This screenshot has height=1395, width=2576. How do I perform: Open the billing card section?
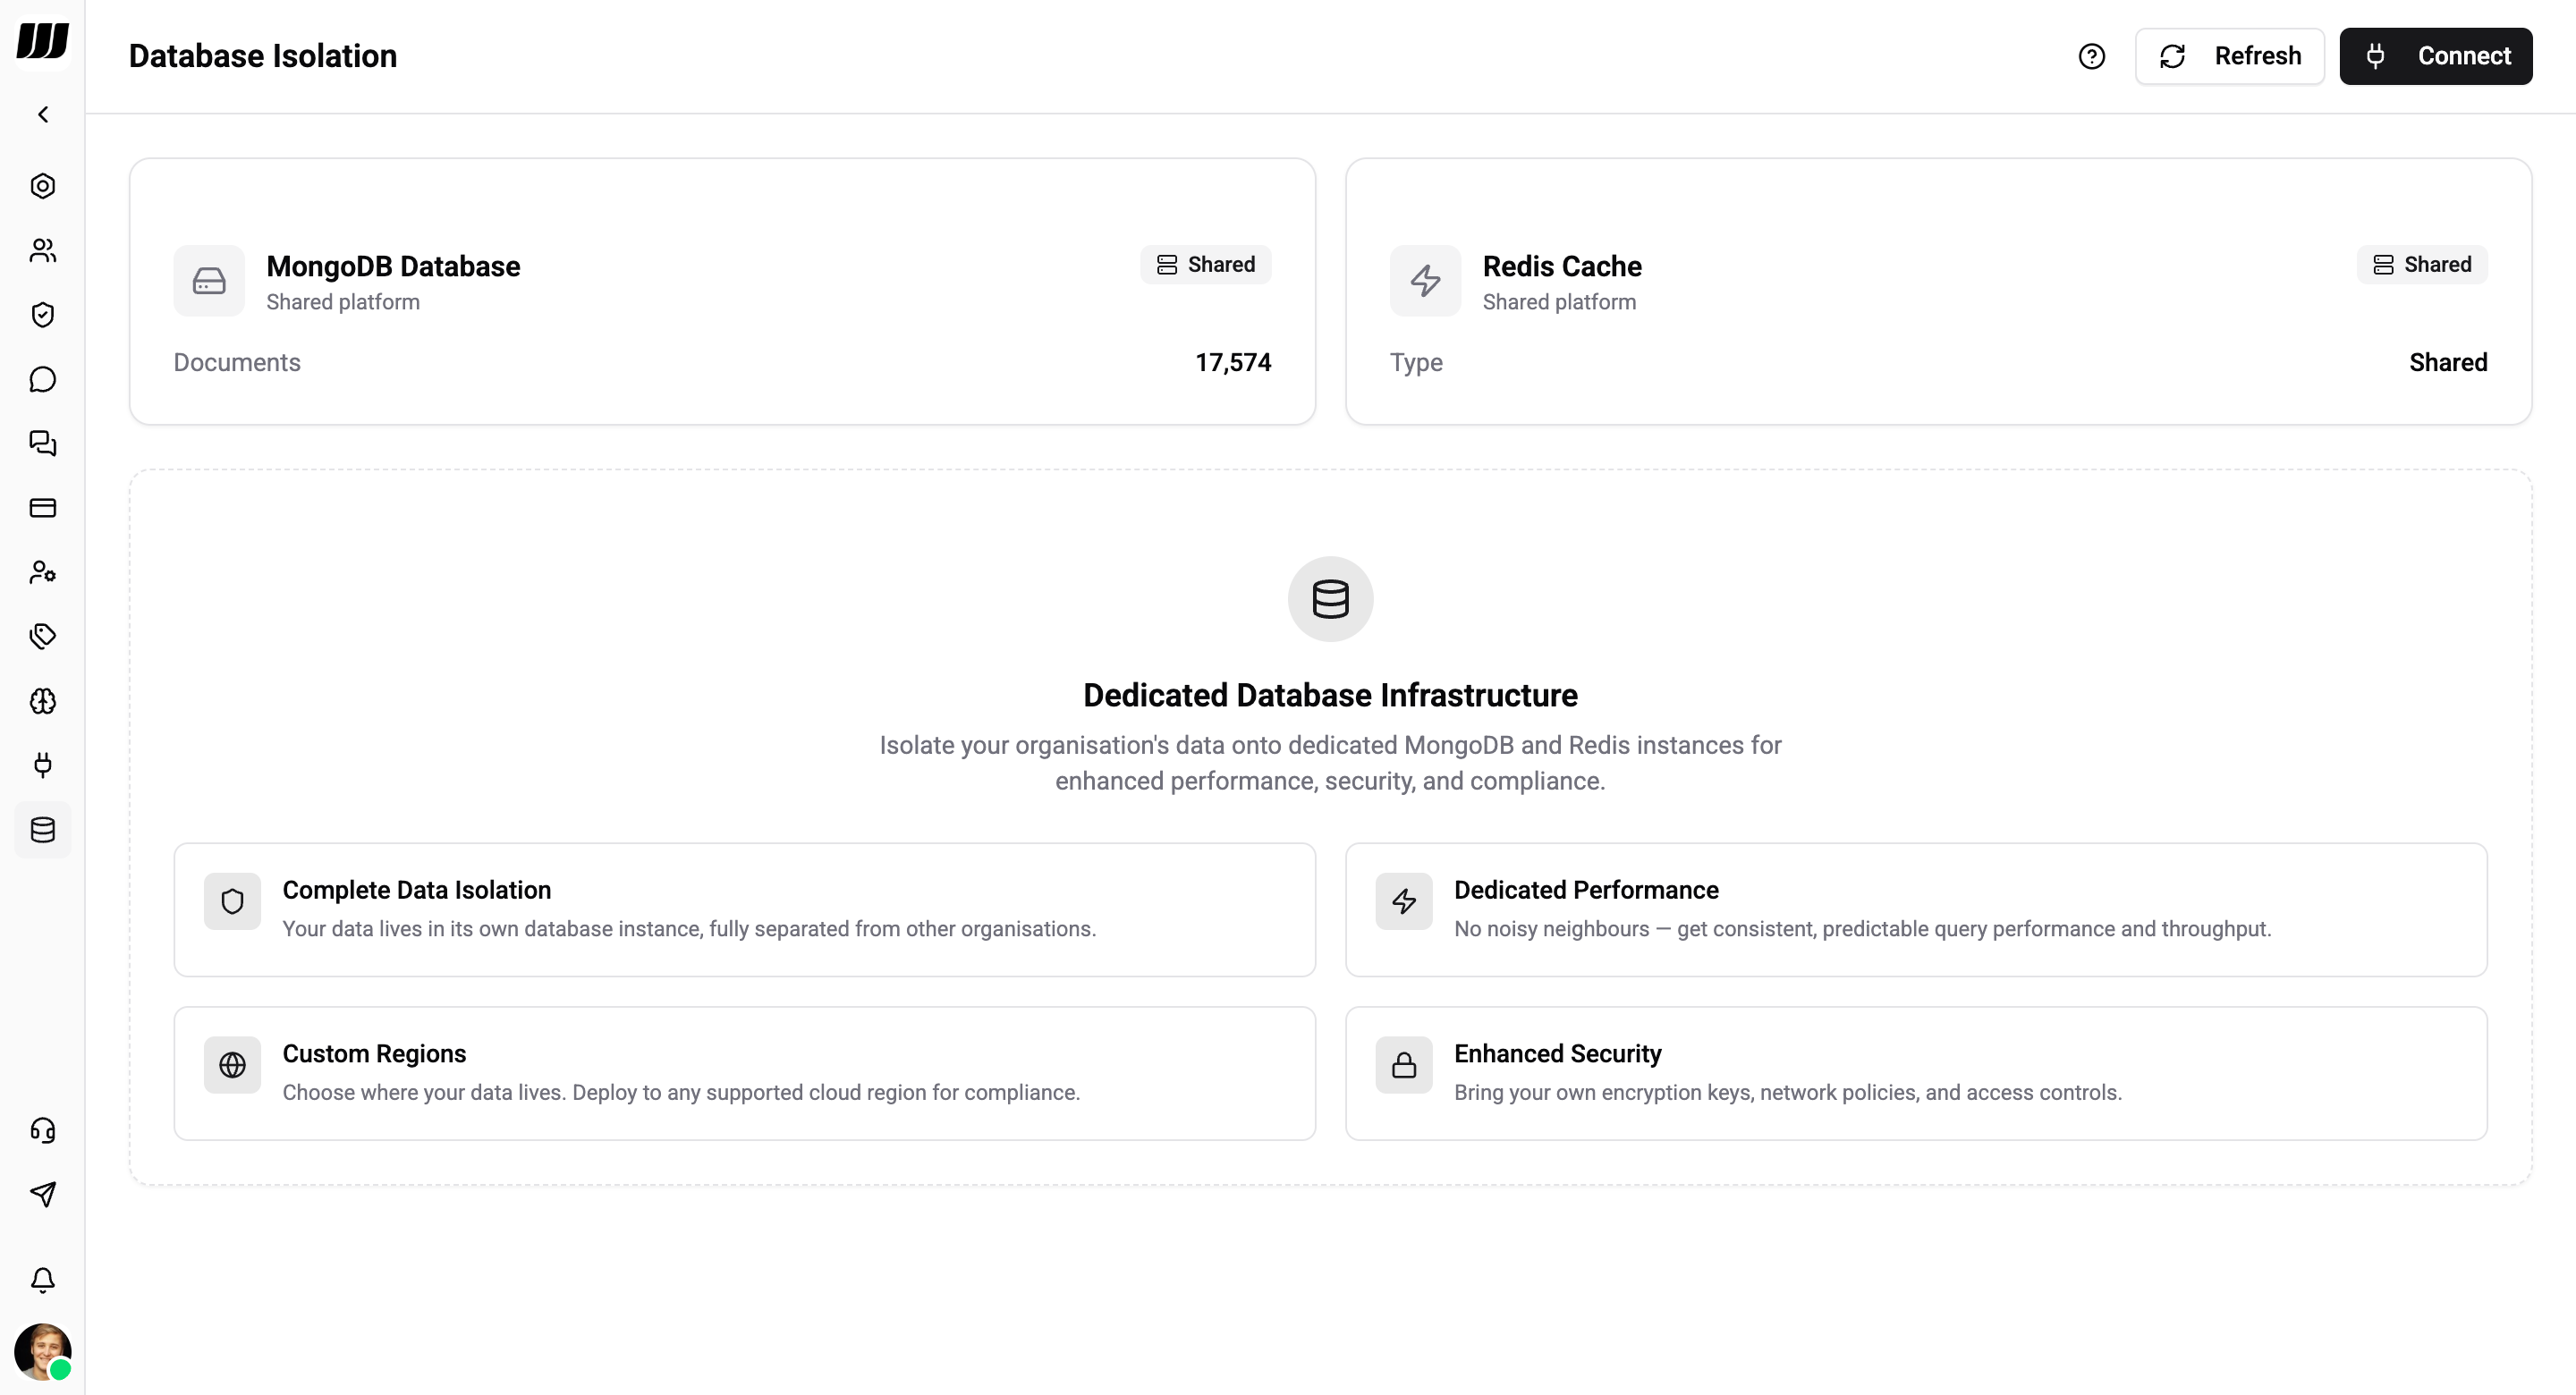43,508
